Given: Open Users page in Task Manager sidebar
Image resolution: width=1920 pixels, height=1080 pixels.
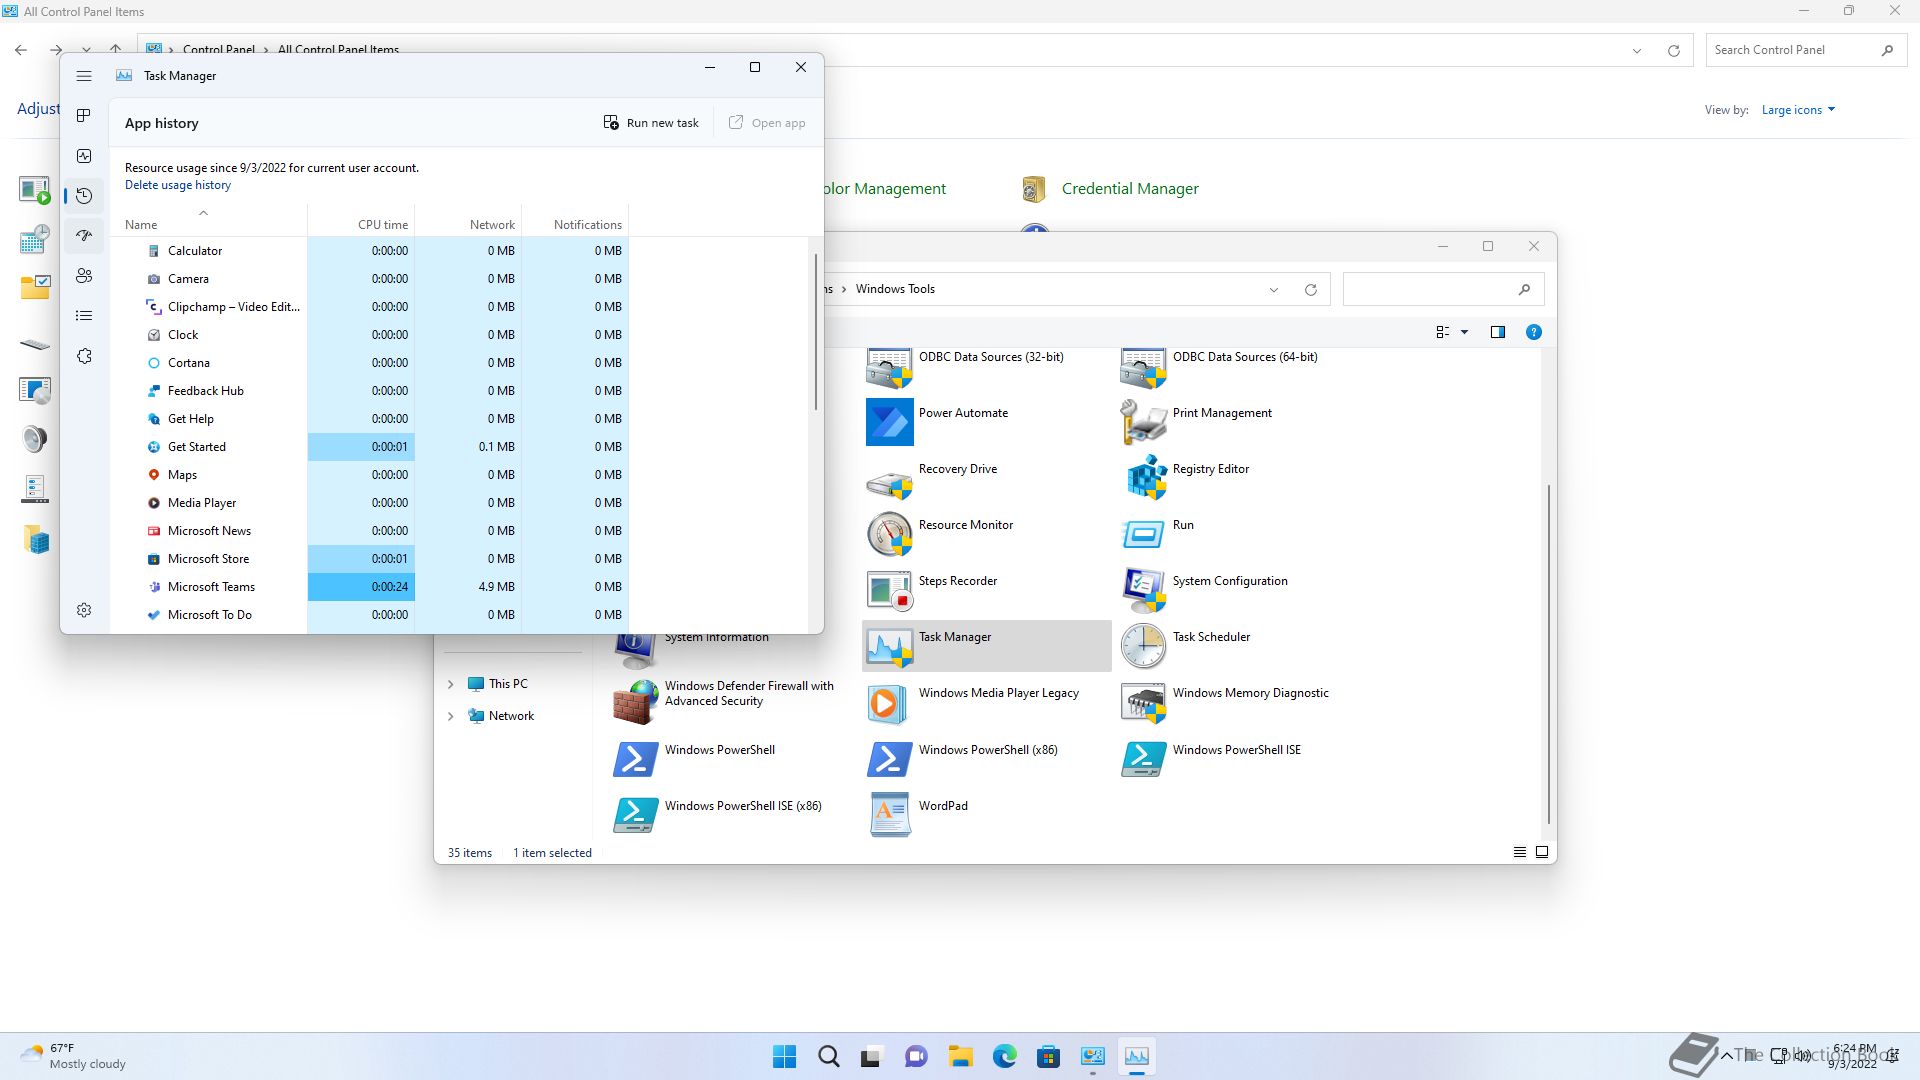Looking at the screenshot, I should (x=84, y=276).
